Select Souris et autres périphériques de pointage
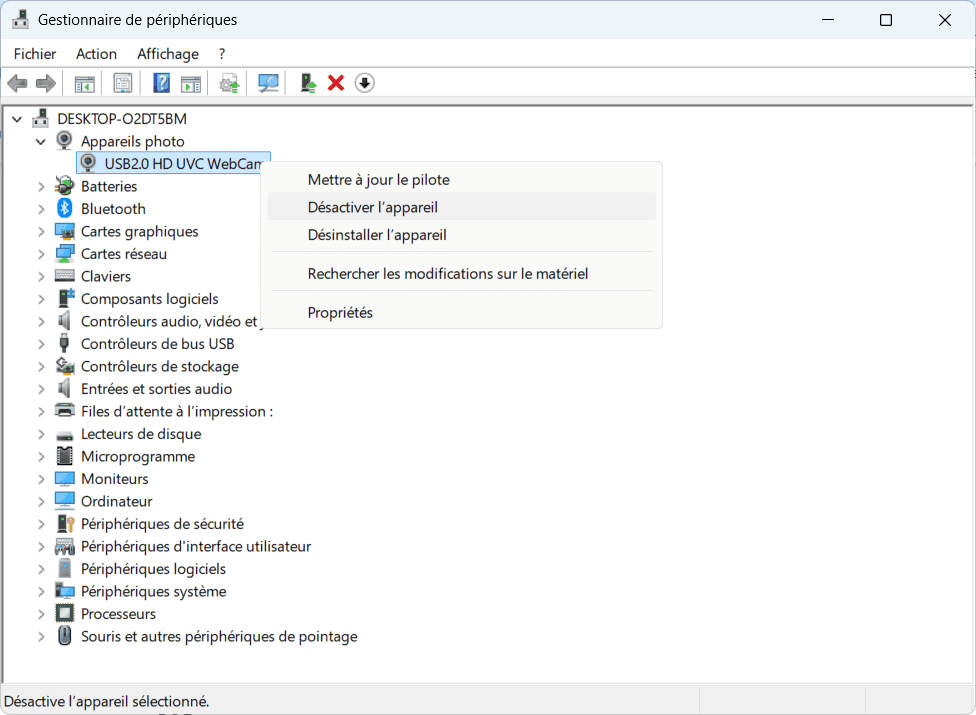The height and width of the screenshot is (715, 976). tap(219, 637)
